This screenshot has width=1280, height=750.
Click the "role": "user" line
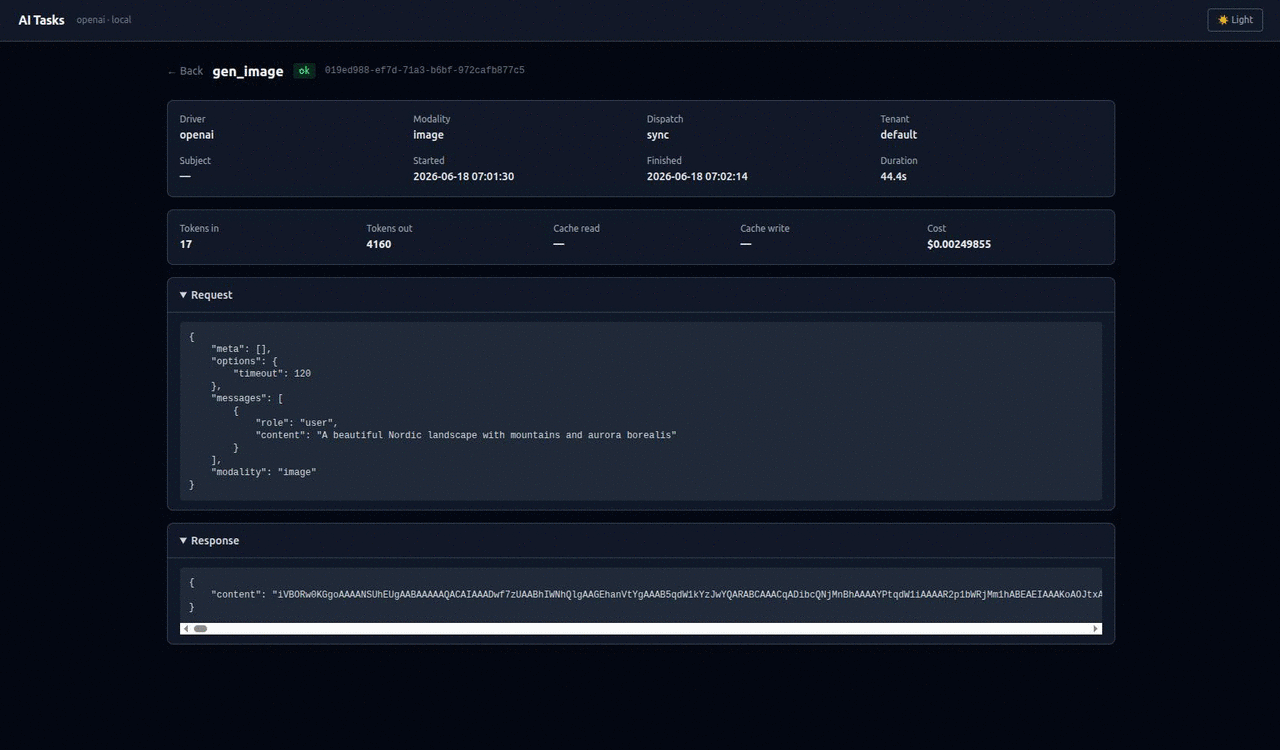[x=297, y=423]
